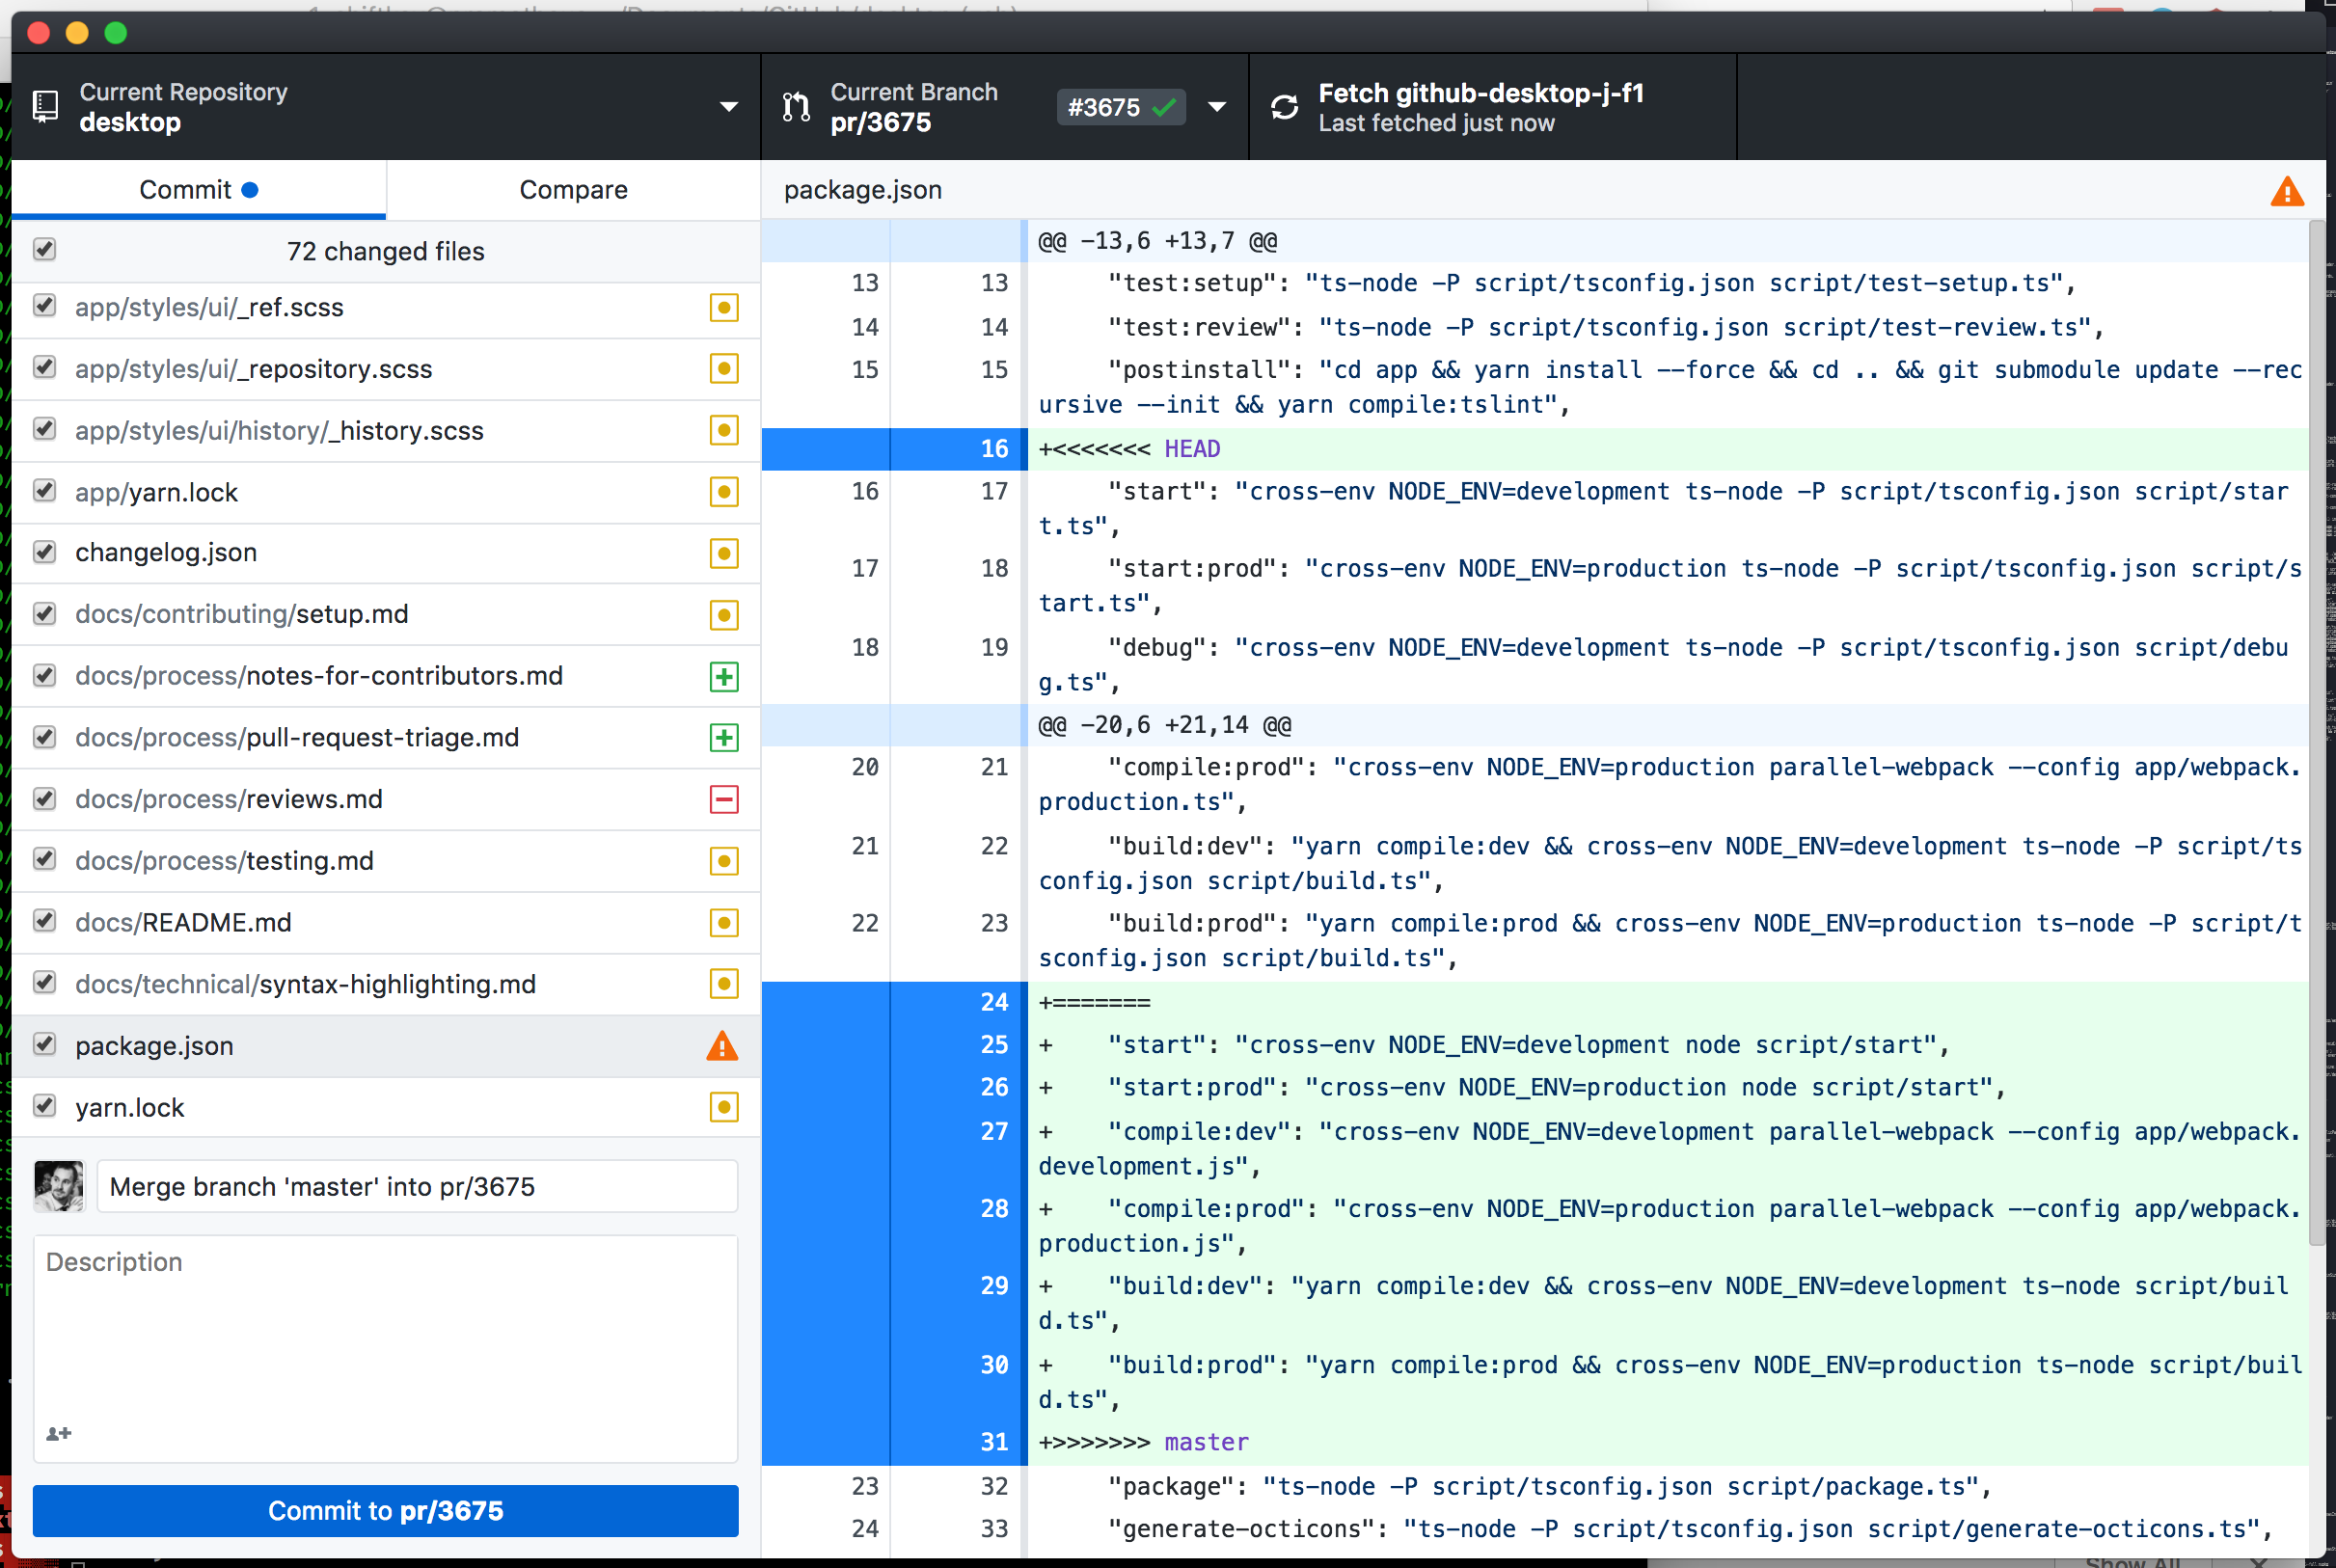Viewport: 2336px width, 1568px height.
Task: Click the modified icon for changelog.json
Action: point(724,553)
